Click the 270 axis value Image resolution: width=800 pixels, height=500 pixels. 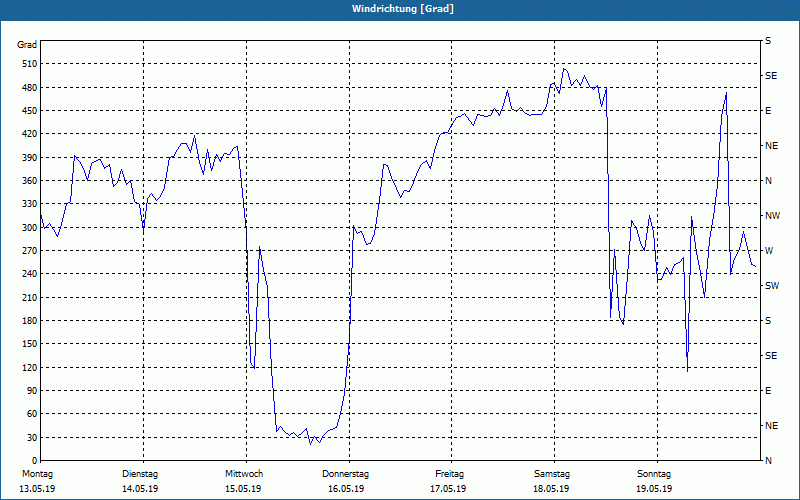(x=30, y=251)
